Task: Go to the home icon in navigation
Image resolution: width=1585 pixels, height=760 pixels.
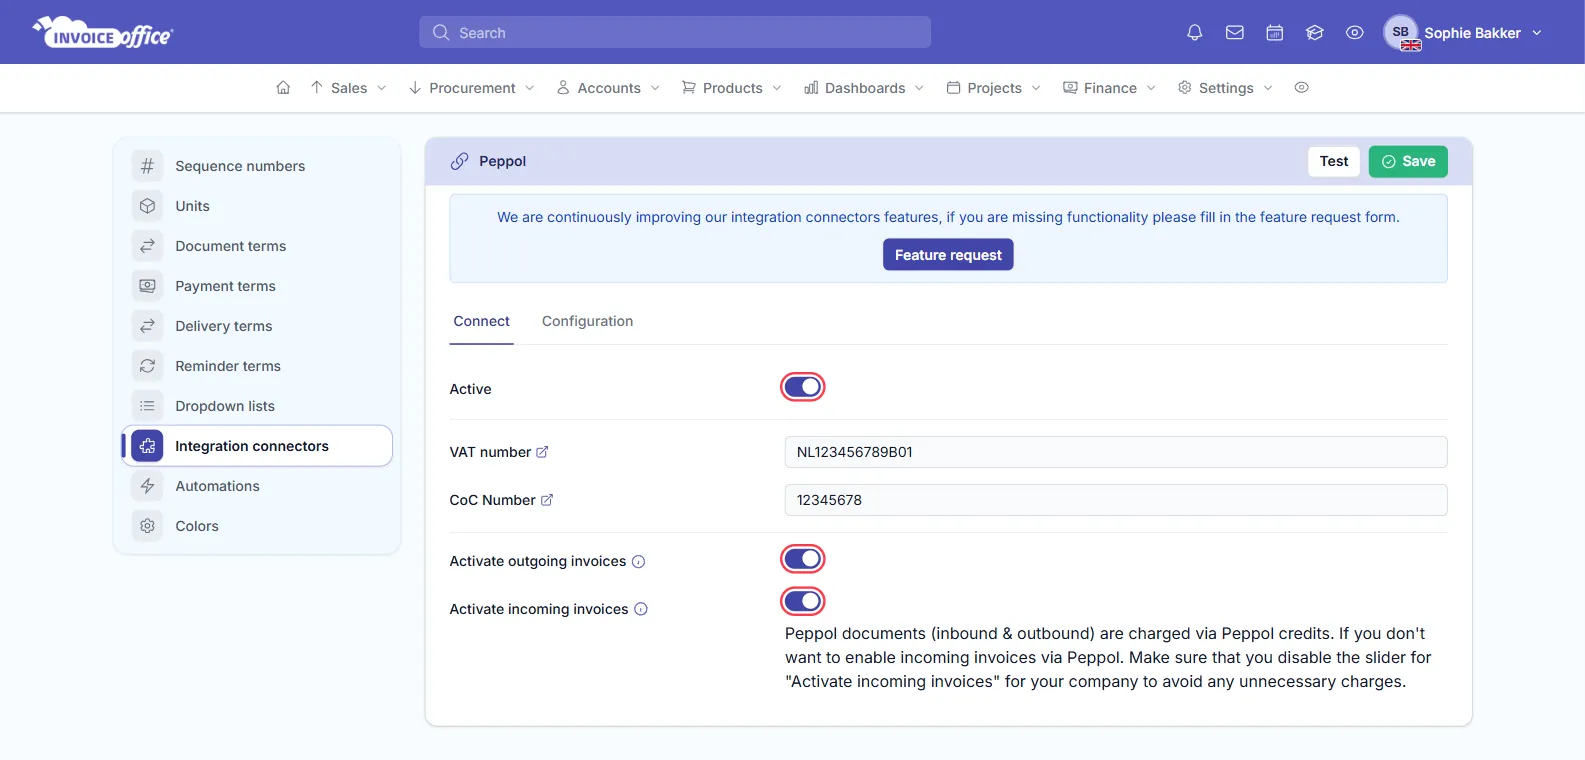Action: [283, 88]
